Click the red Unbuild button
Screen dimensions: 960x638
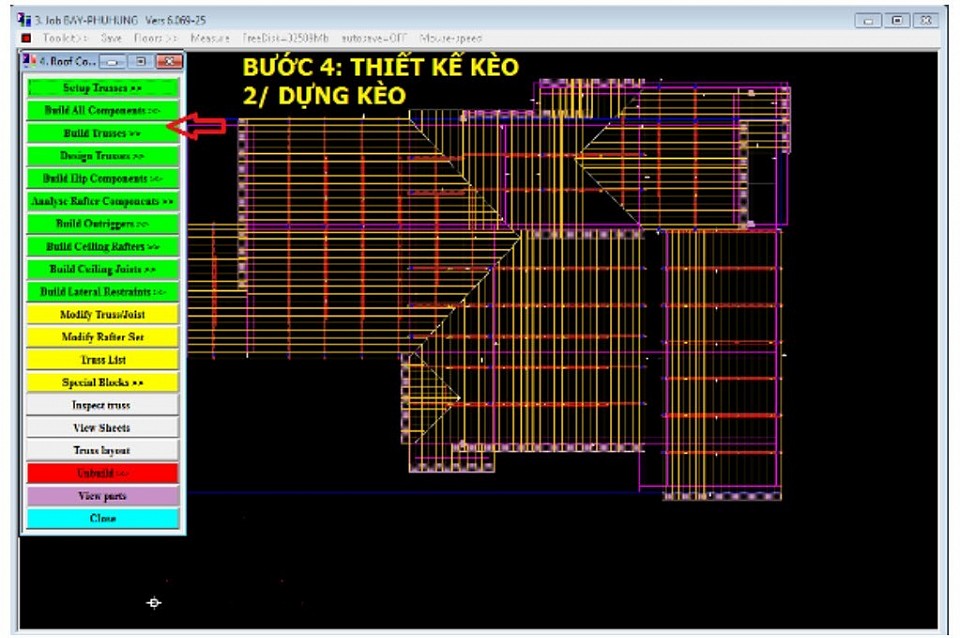[101, 473]
